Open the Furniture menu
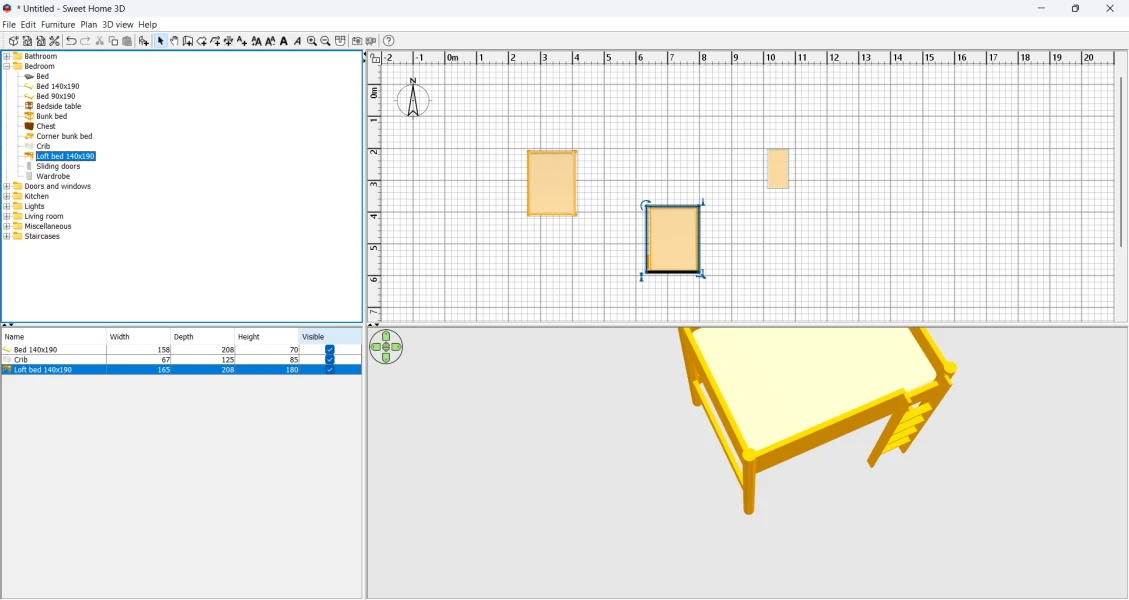 pyautogui.click(x=58, y=24)
